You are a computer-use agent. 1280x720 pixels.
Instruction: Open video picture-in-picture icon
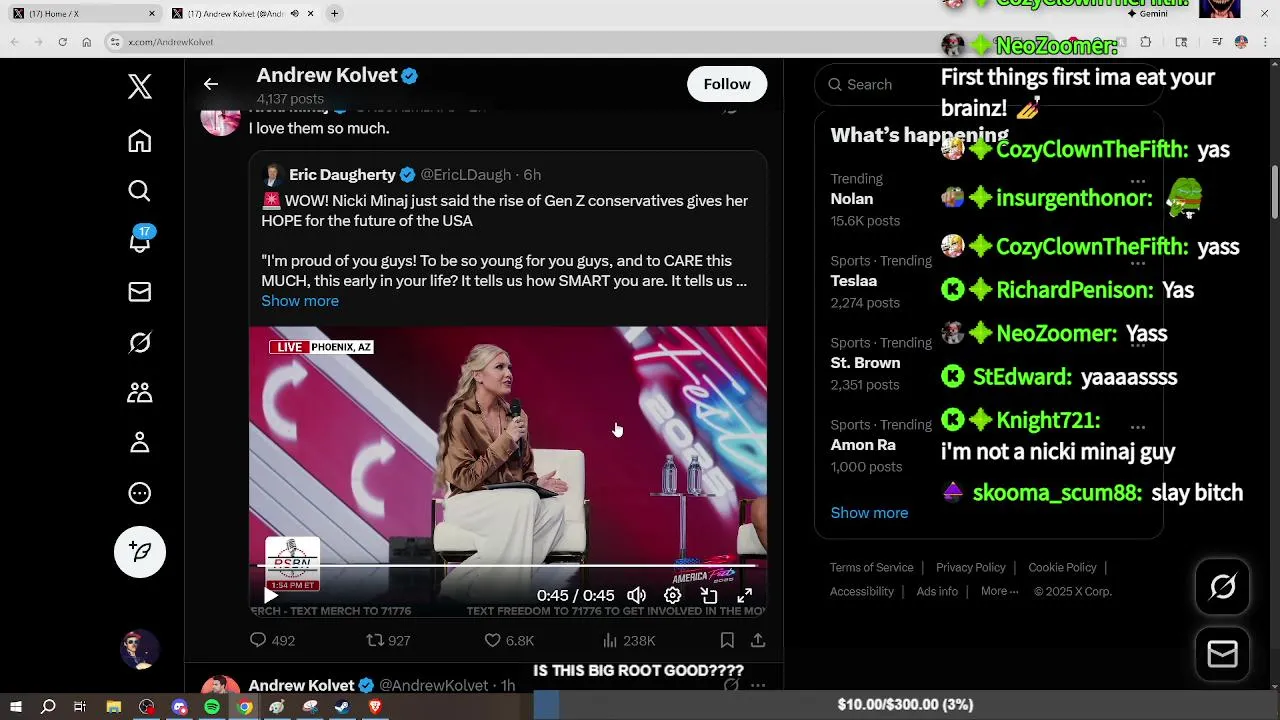(x=709, y=595)
